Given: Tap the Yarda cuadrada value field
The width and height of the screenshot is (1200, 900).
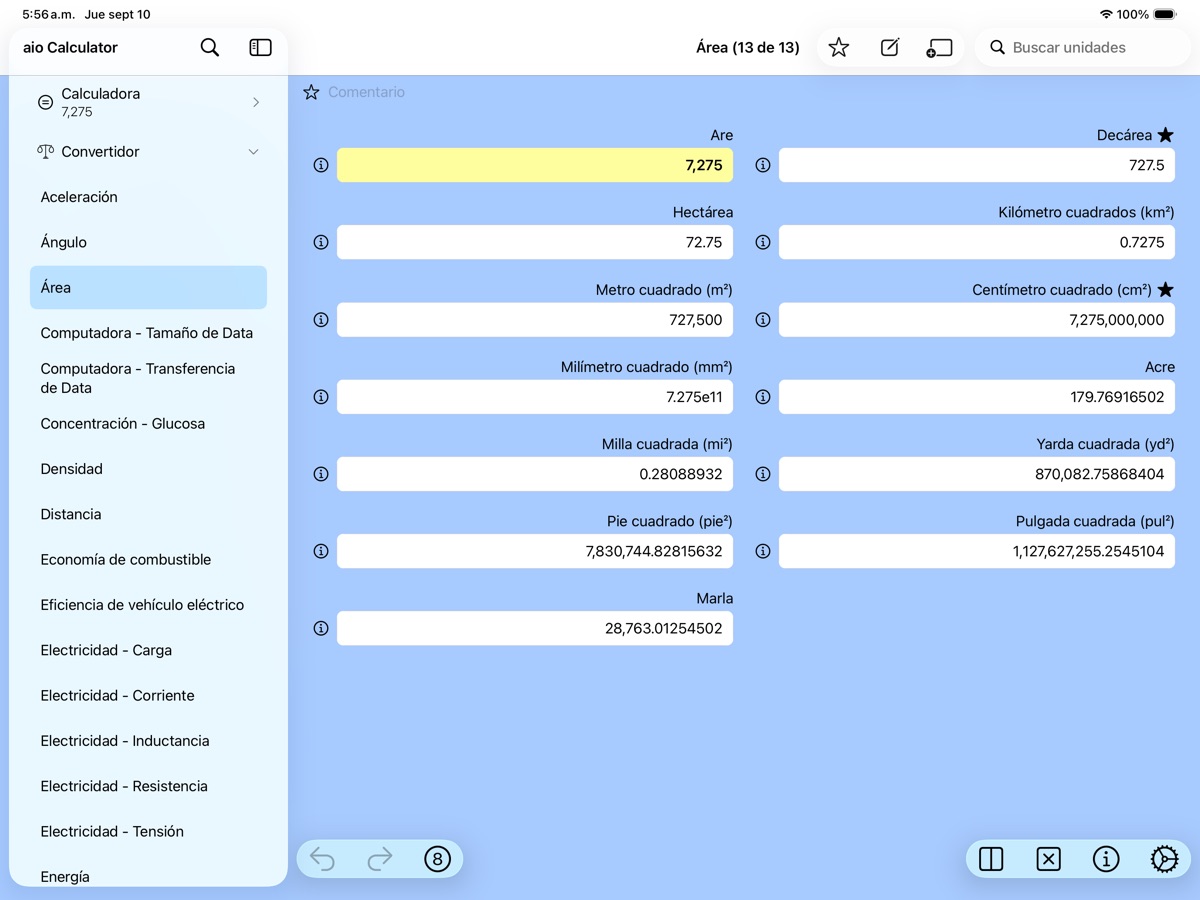Looking at the screenshot, I should (977, 474).
